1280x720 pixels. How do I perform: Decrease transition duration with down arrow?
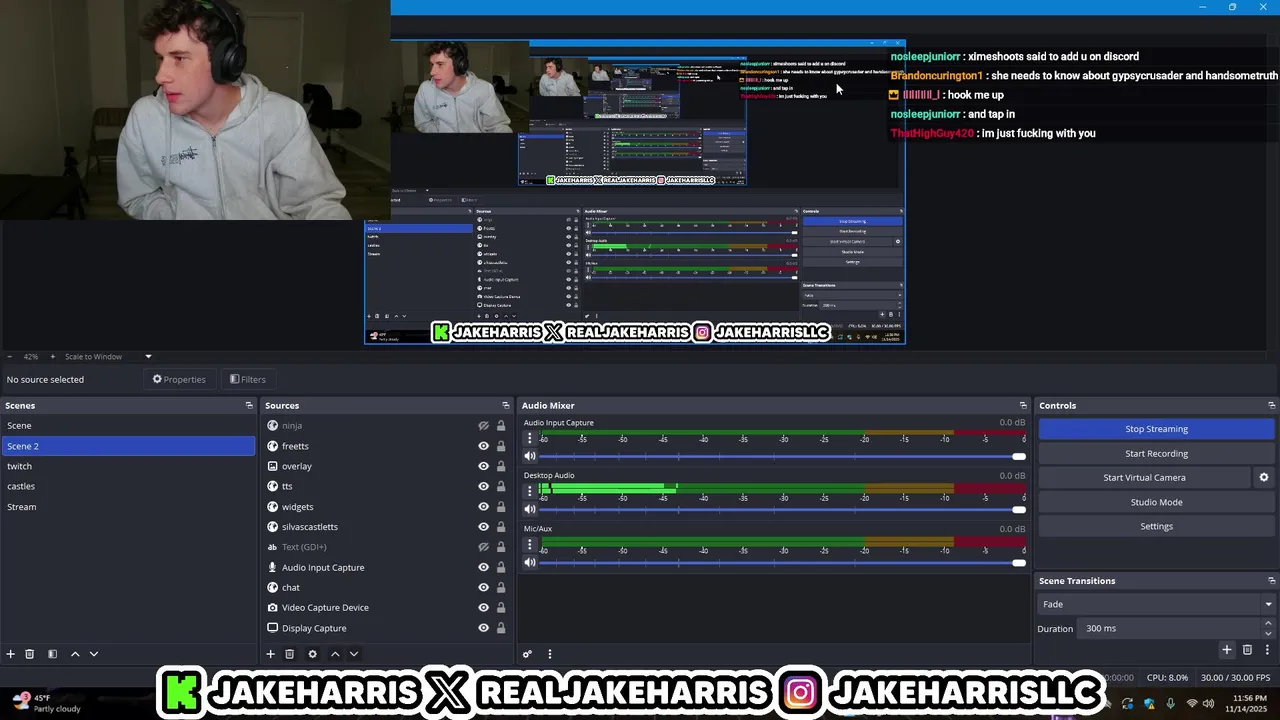tap(1268, 634)
